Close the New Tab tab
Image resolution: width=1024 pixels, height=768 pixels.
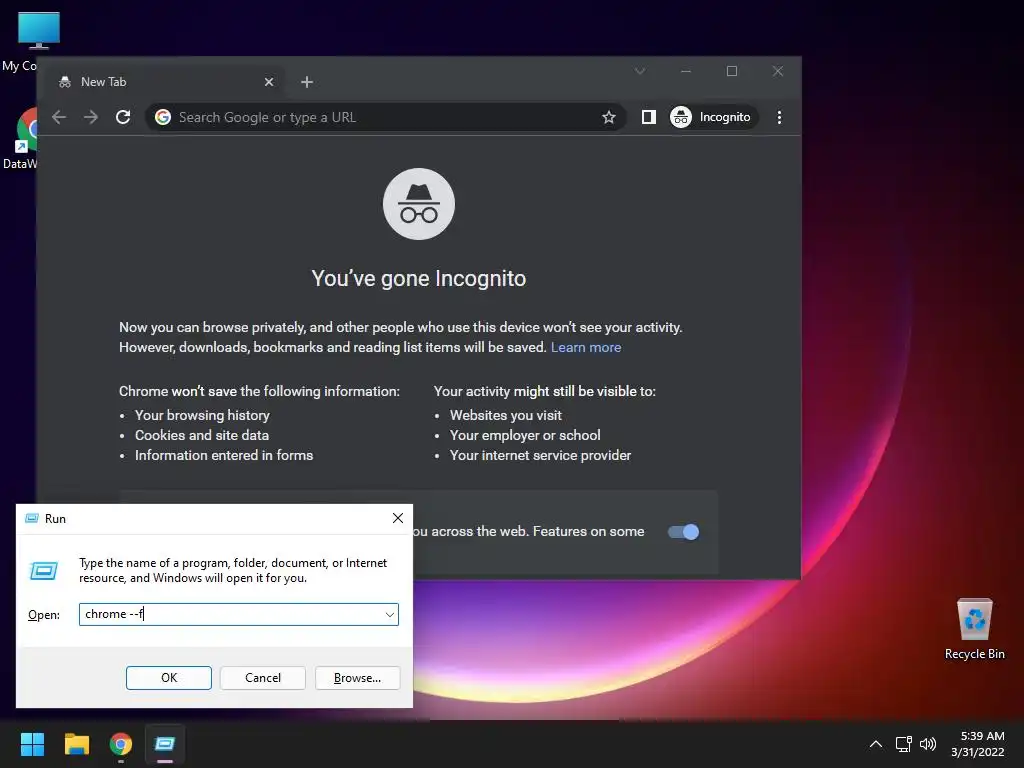[269, 82]
